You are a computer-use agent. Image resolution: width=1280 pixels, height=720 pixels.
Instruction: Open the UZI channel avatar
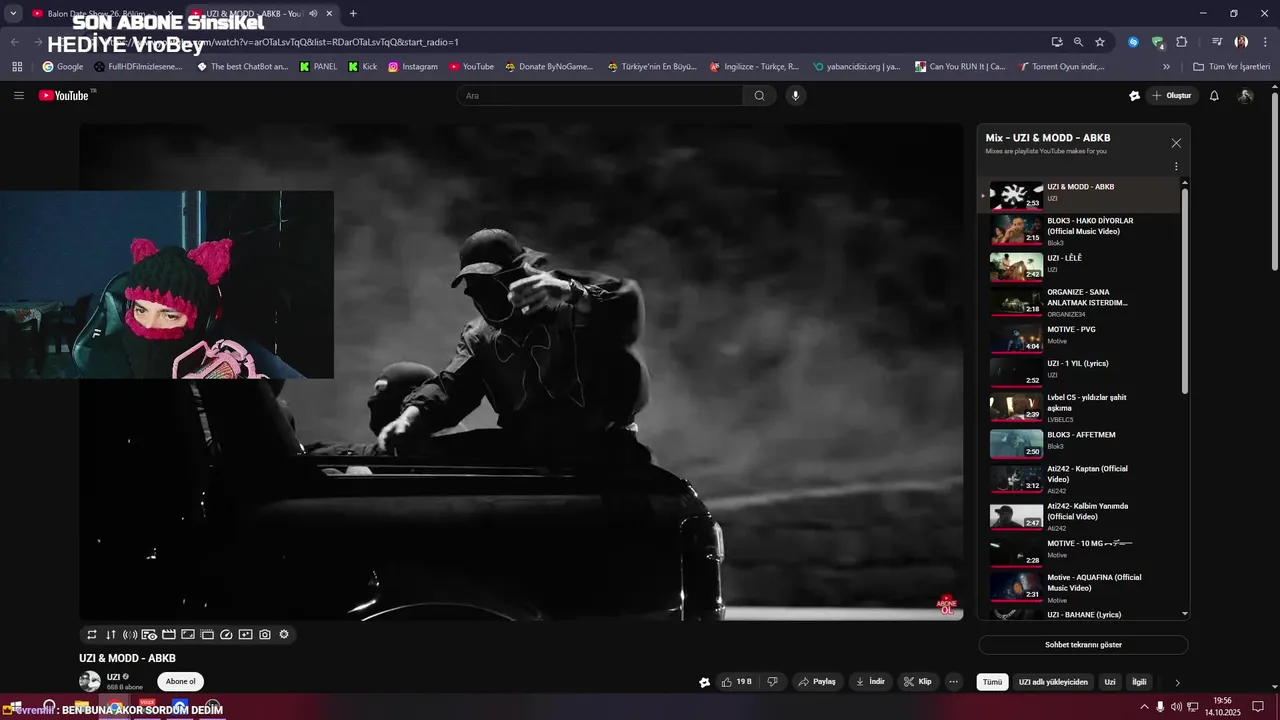coord(90,681)
